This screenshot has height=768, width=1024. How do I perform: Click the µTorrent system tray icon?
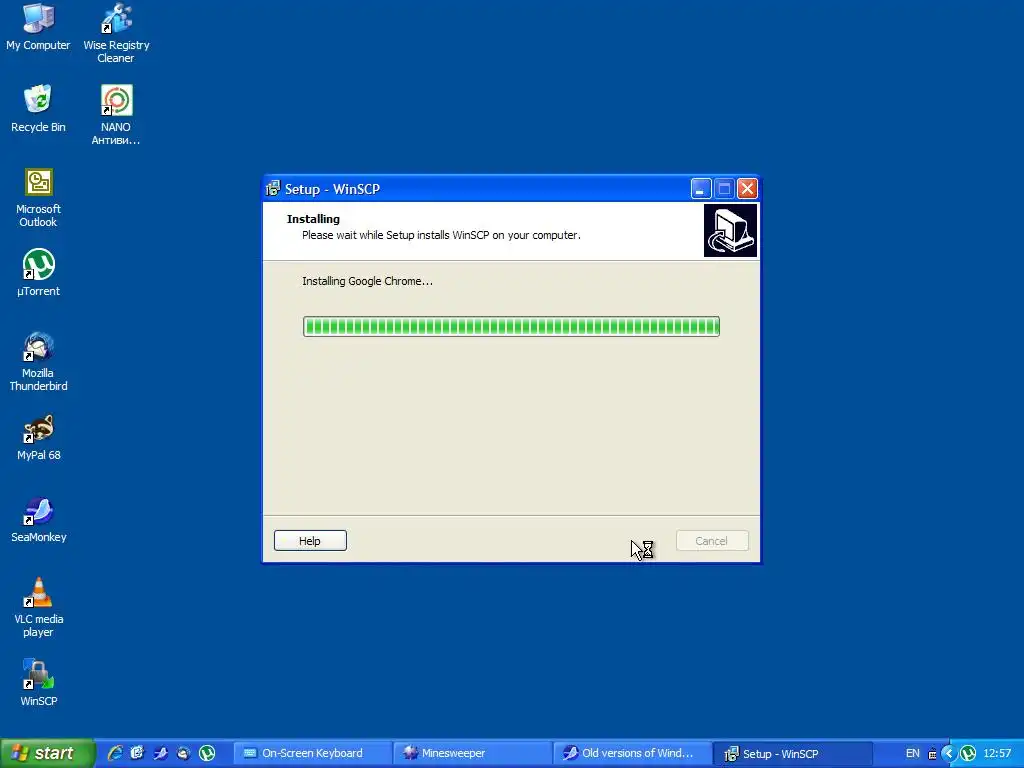[968, 754]
